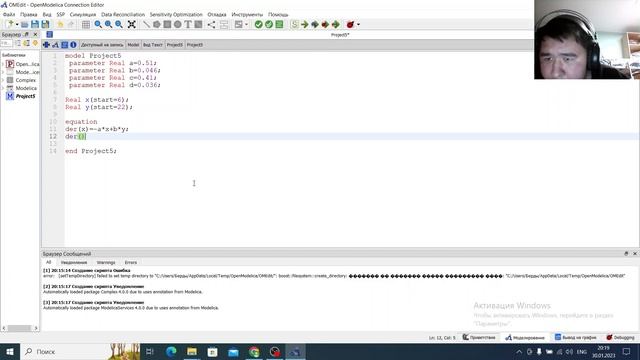This screenshot has width=640, height=360.
Task: Switch to Documentation View info button
Action: (73, 44)
